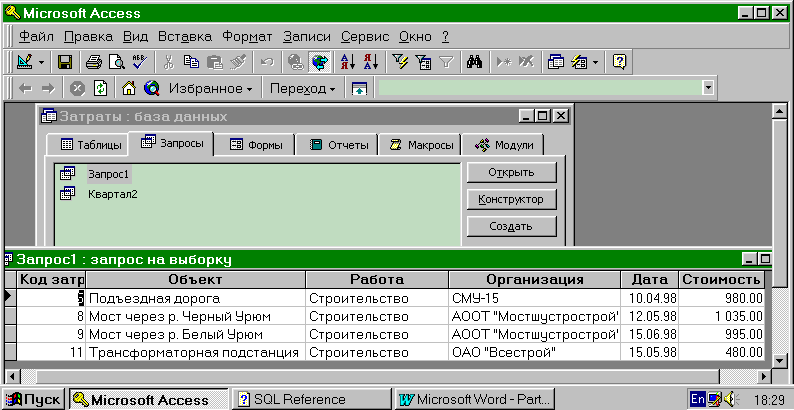Click the Format Painter brush icon
794x410 pixels.
pos(238,62)
